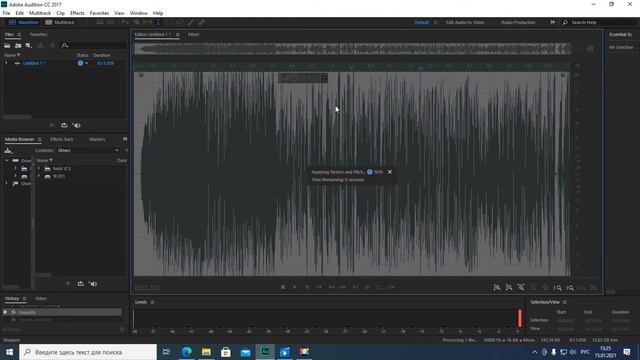Switch to Effects Rack tab
The width and height of the screenshot is (640, 360).
62,139
